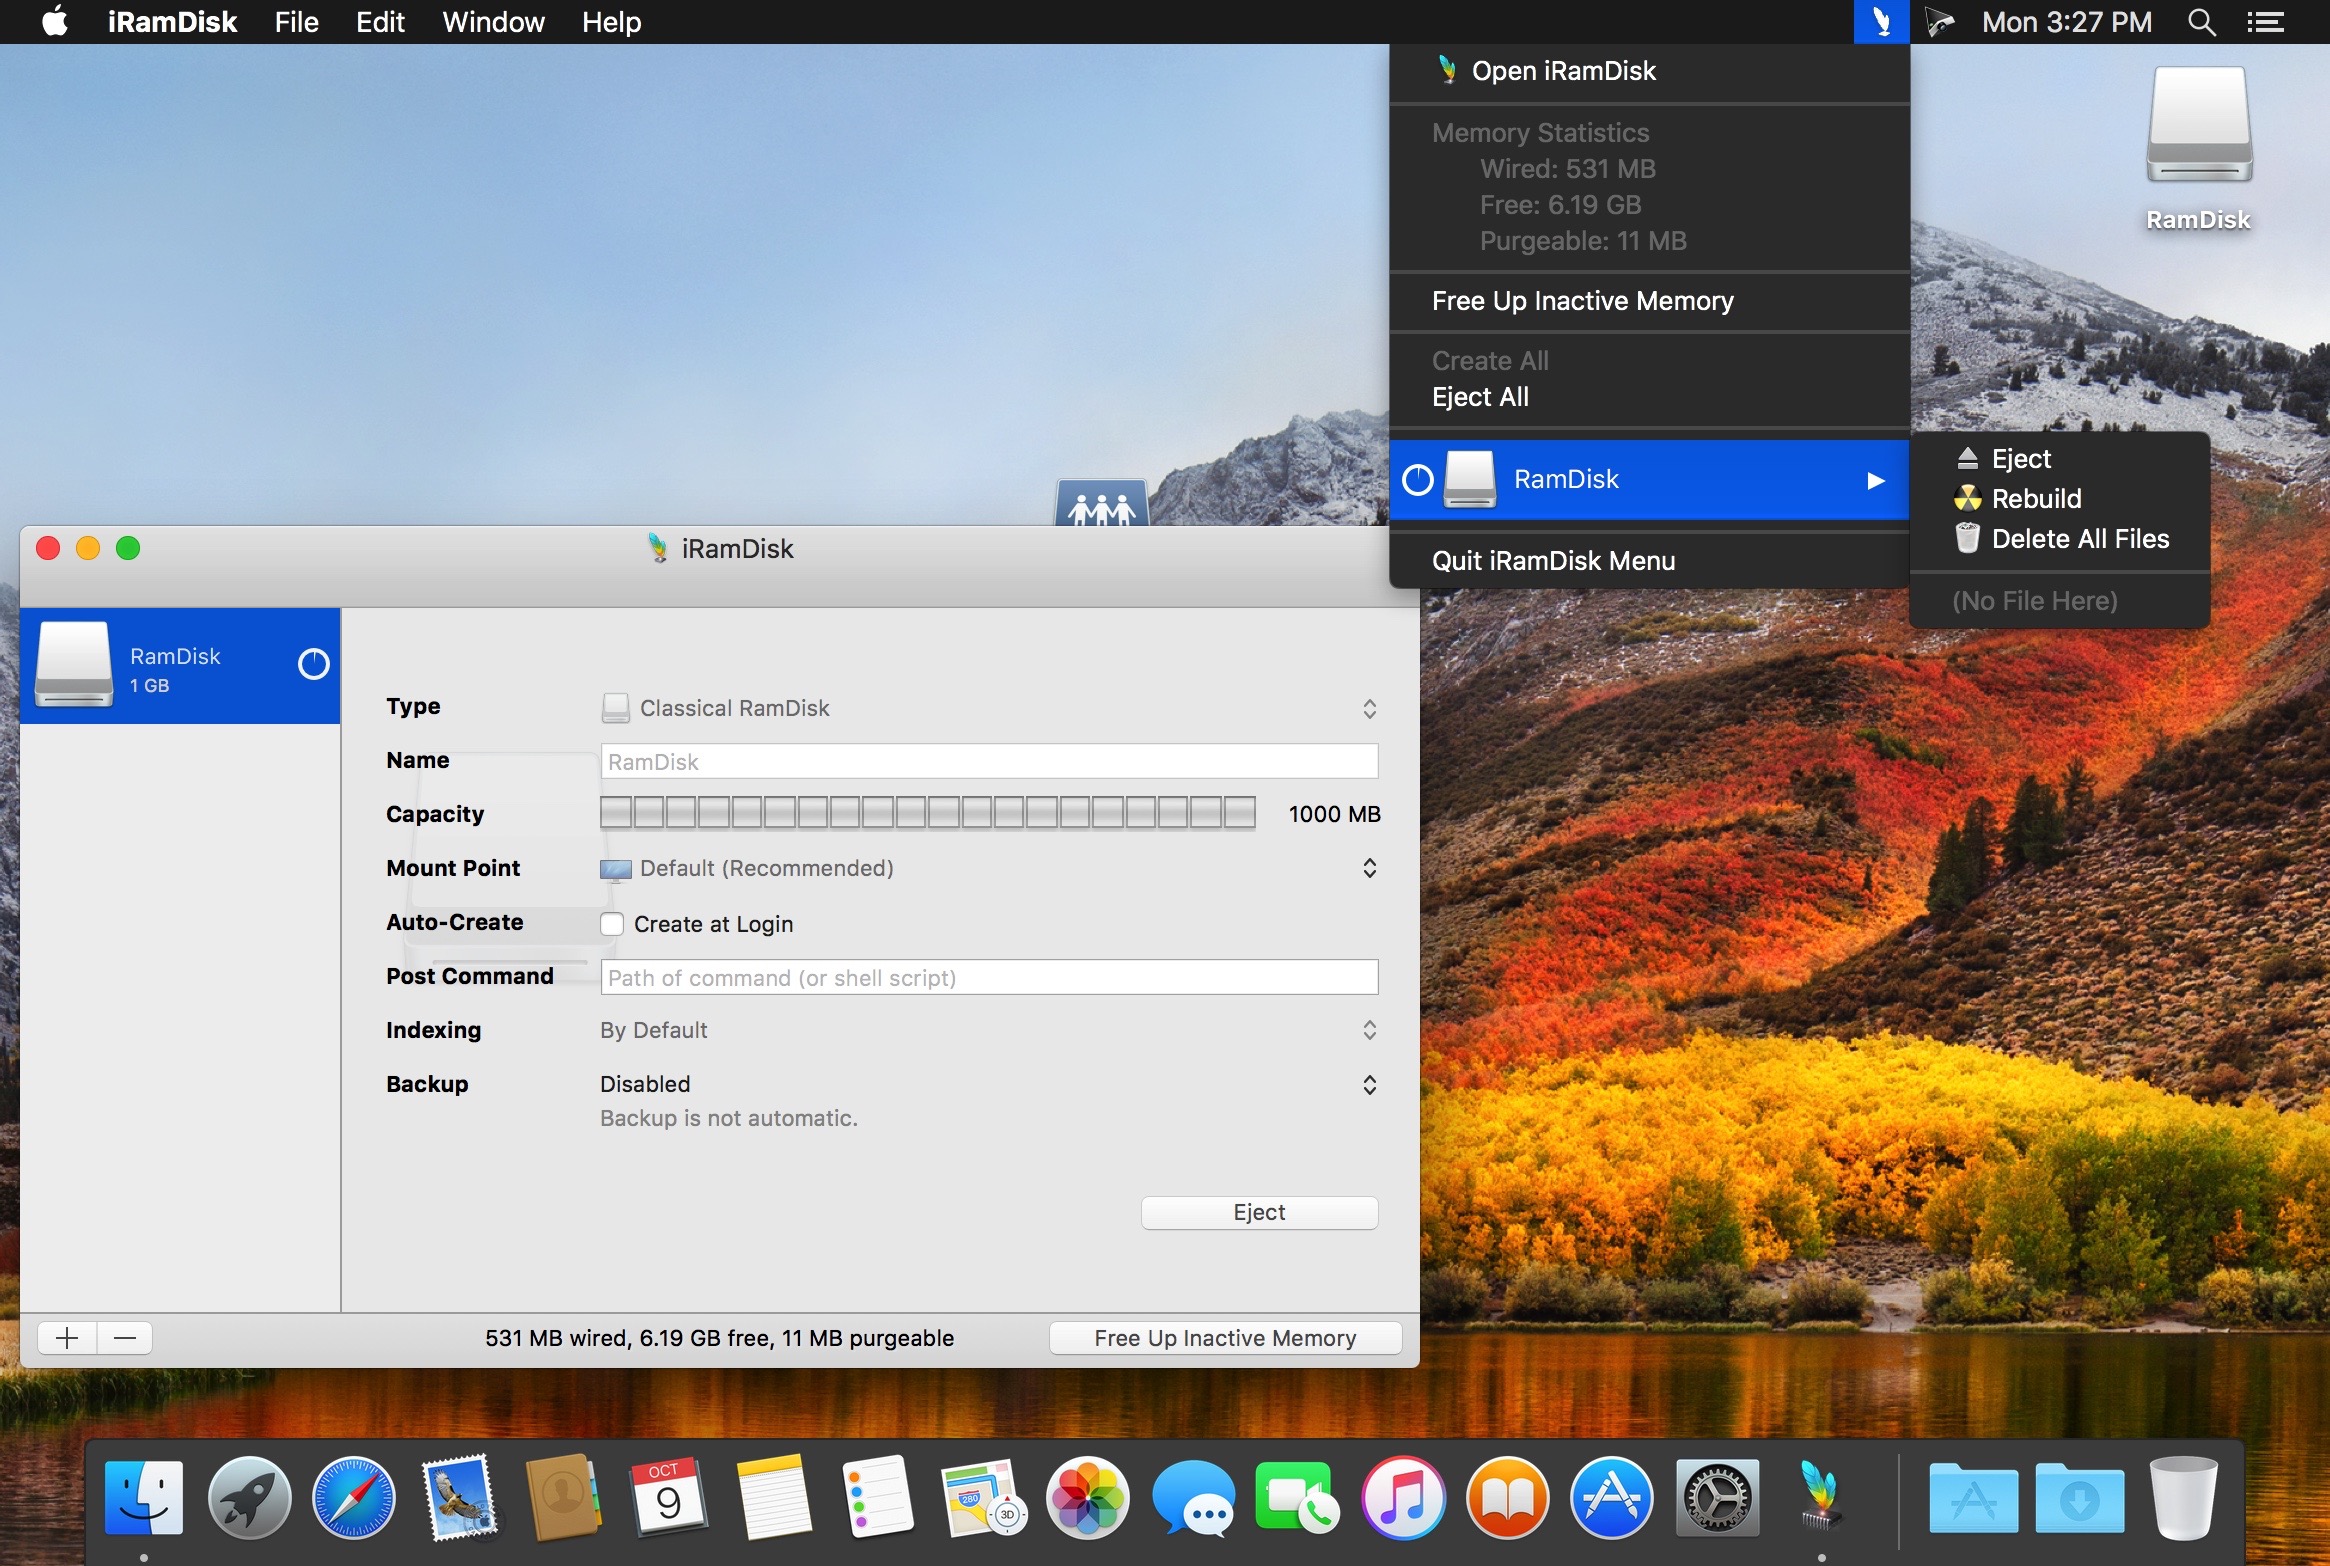Open the Type dropdown Classical RamDisk
This screenshot has width=2330, height=1566.
990,708
